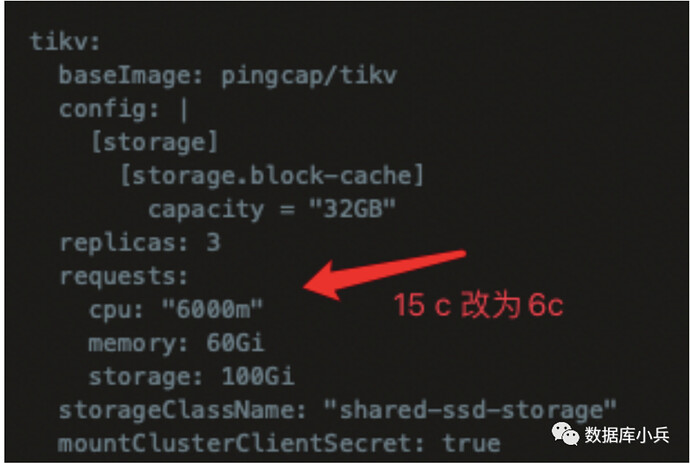Click the true value of mountClusterClientSecret
690x464 pixels.
pyautogui.click(x=472, y=443)
